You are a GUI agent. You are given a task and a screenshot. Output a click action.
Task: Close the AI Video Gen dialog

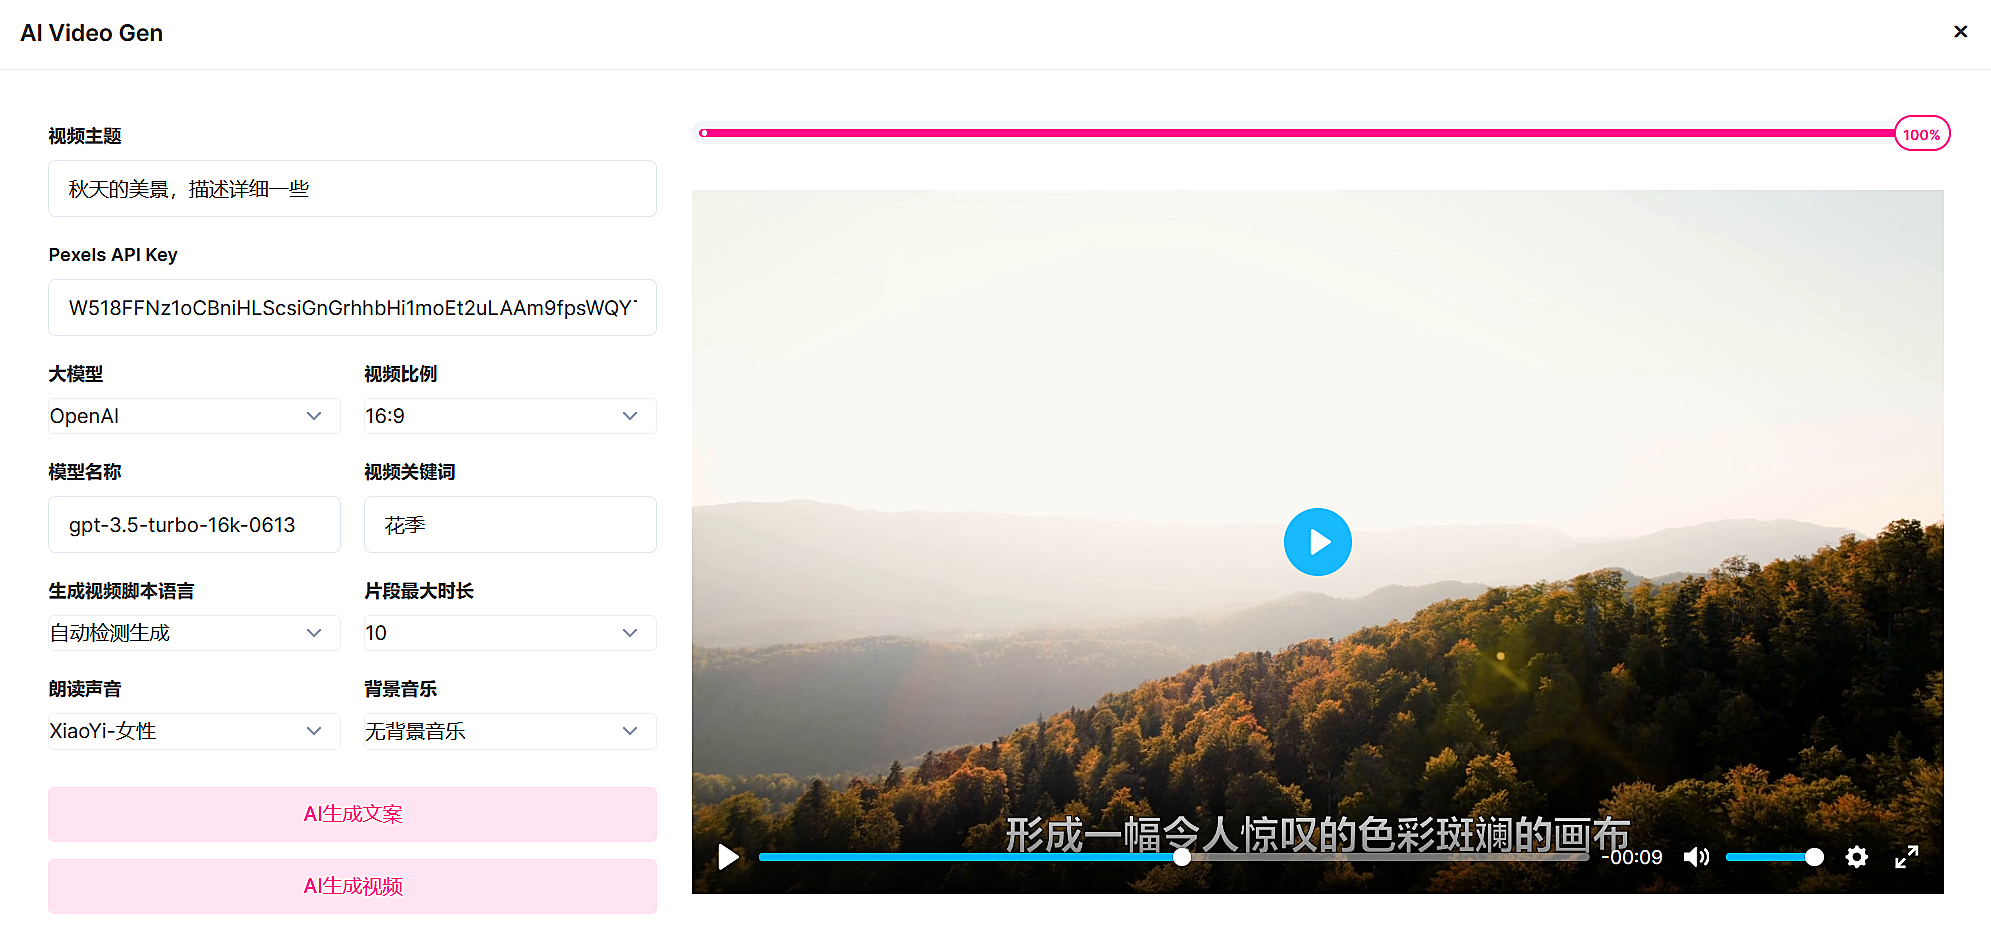(x=1960, y=32)
